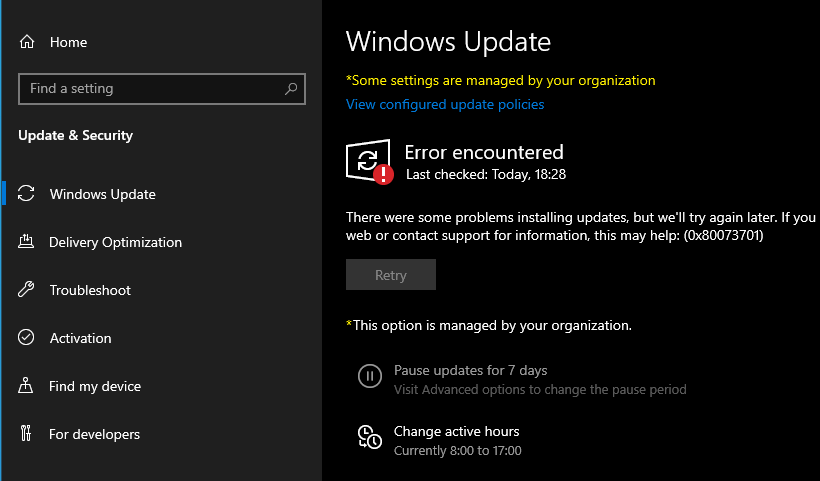Click the pause circle icon

370,376
